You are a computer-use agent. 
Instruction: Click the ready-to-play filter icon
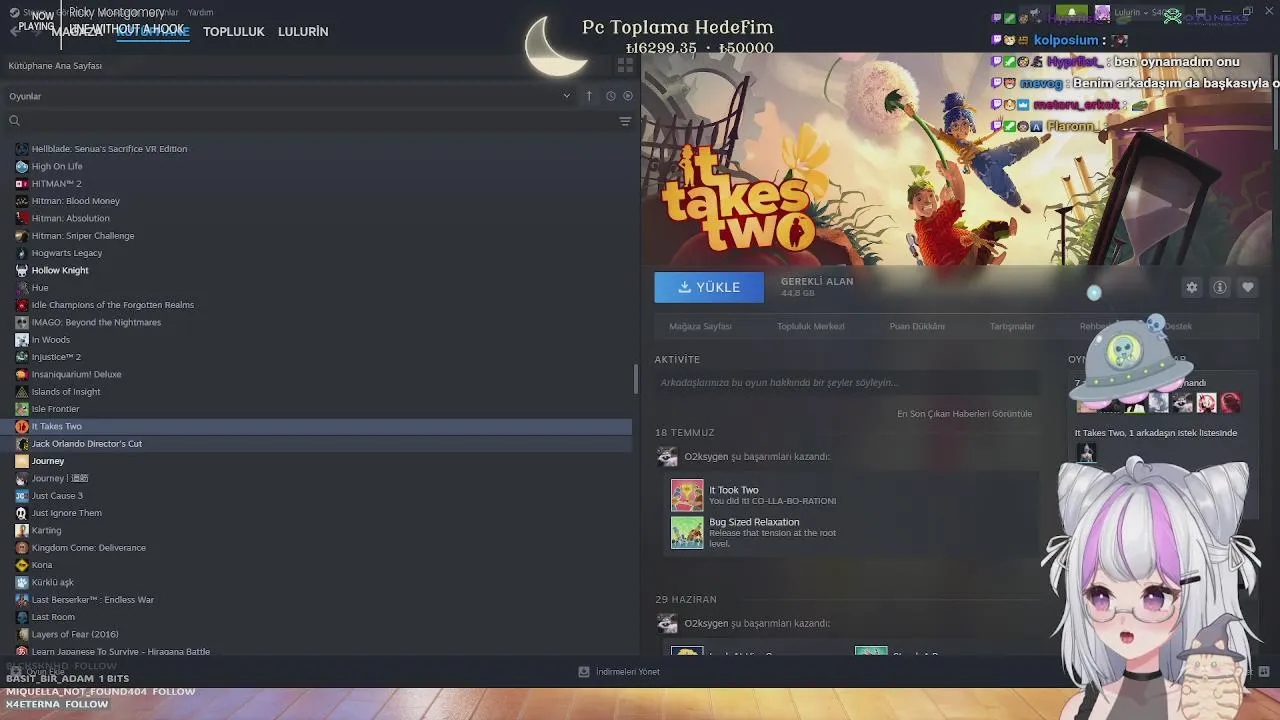(x=628, y=96)
